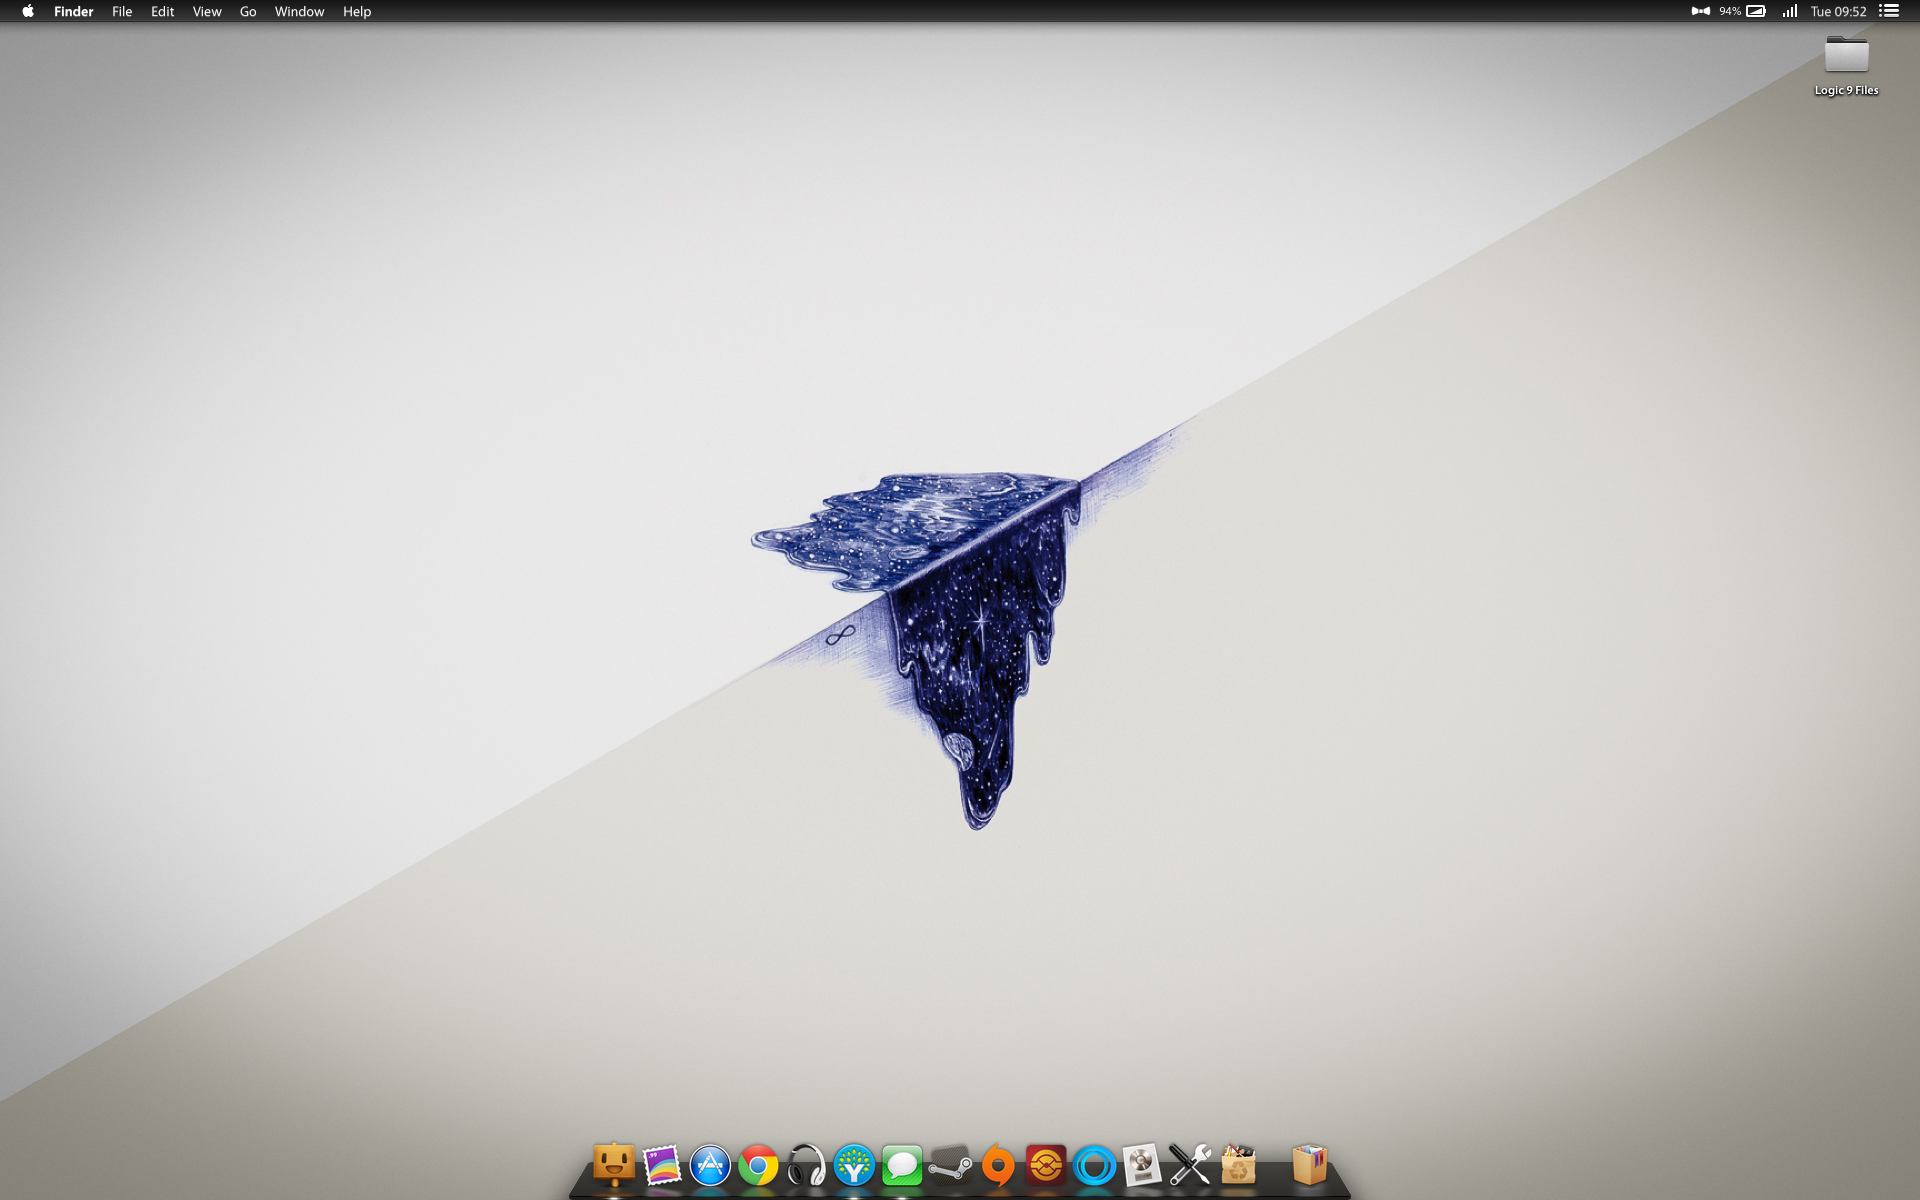Open the headphones music app in dock
The height and width of the screenshot is (1200, 1920).
click(x=806, y=1165)
